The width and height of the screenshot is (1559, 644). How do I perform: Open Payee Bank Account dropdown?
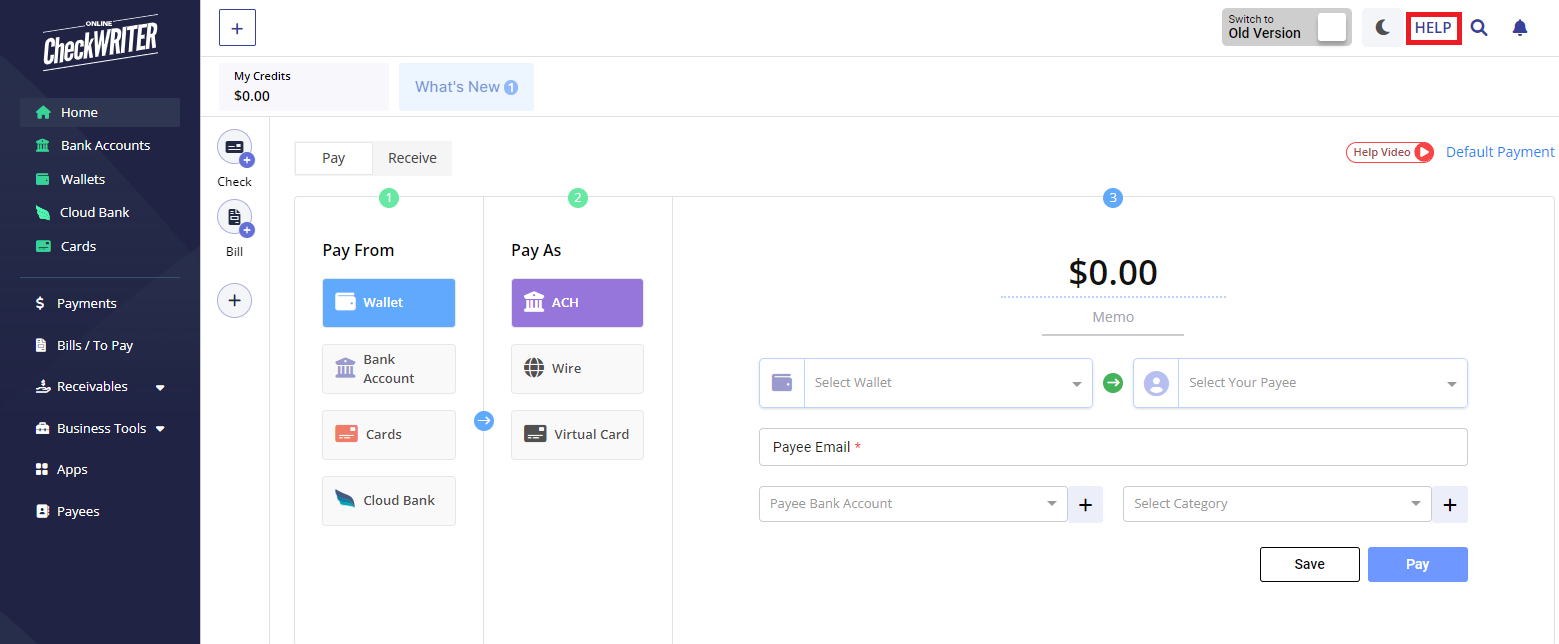[914, 504]
